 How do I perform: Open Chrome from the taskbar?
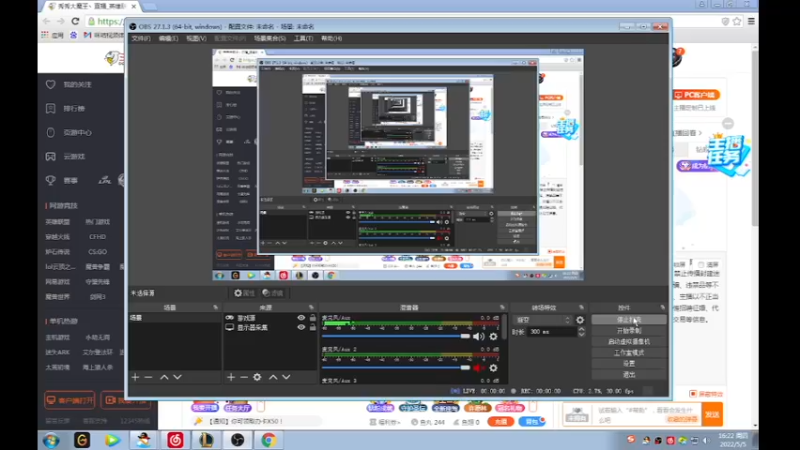point(268,440)
